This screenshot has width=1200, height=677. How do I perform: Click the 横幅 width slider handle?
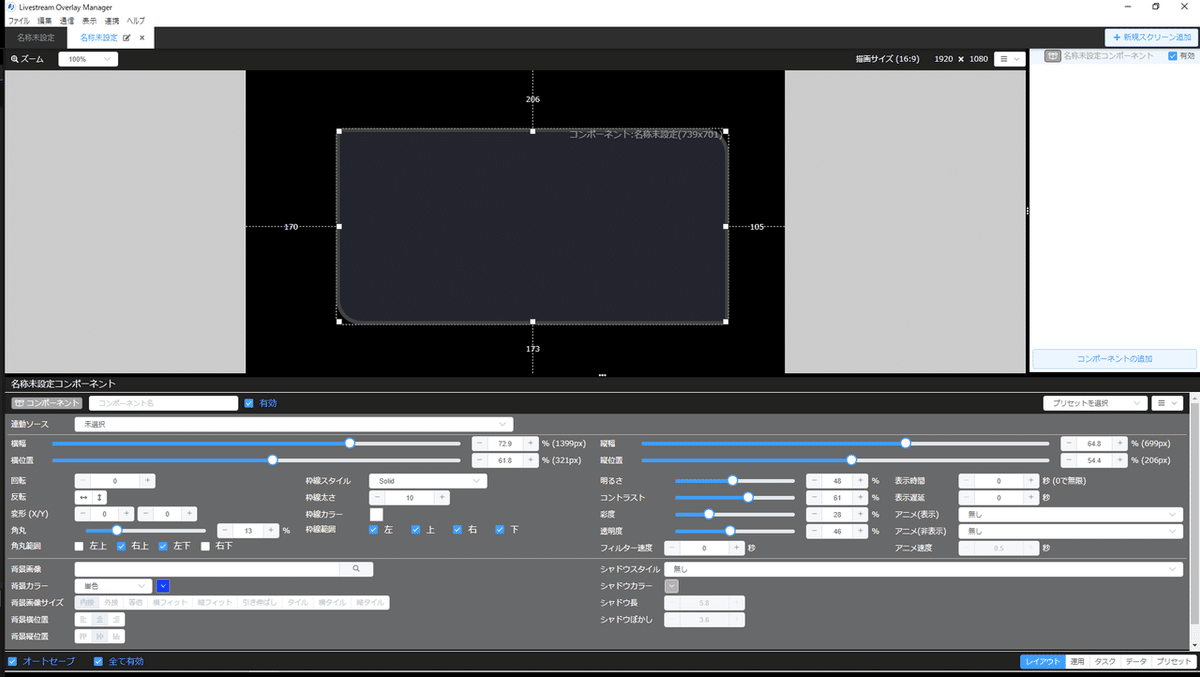click(x=349, y=443)
